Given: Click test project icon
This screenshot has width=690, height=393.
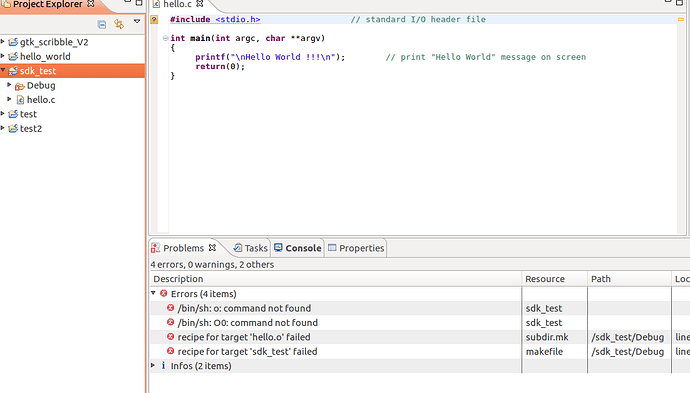Looking at the screenshot, I should pos(13,114).
